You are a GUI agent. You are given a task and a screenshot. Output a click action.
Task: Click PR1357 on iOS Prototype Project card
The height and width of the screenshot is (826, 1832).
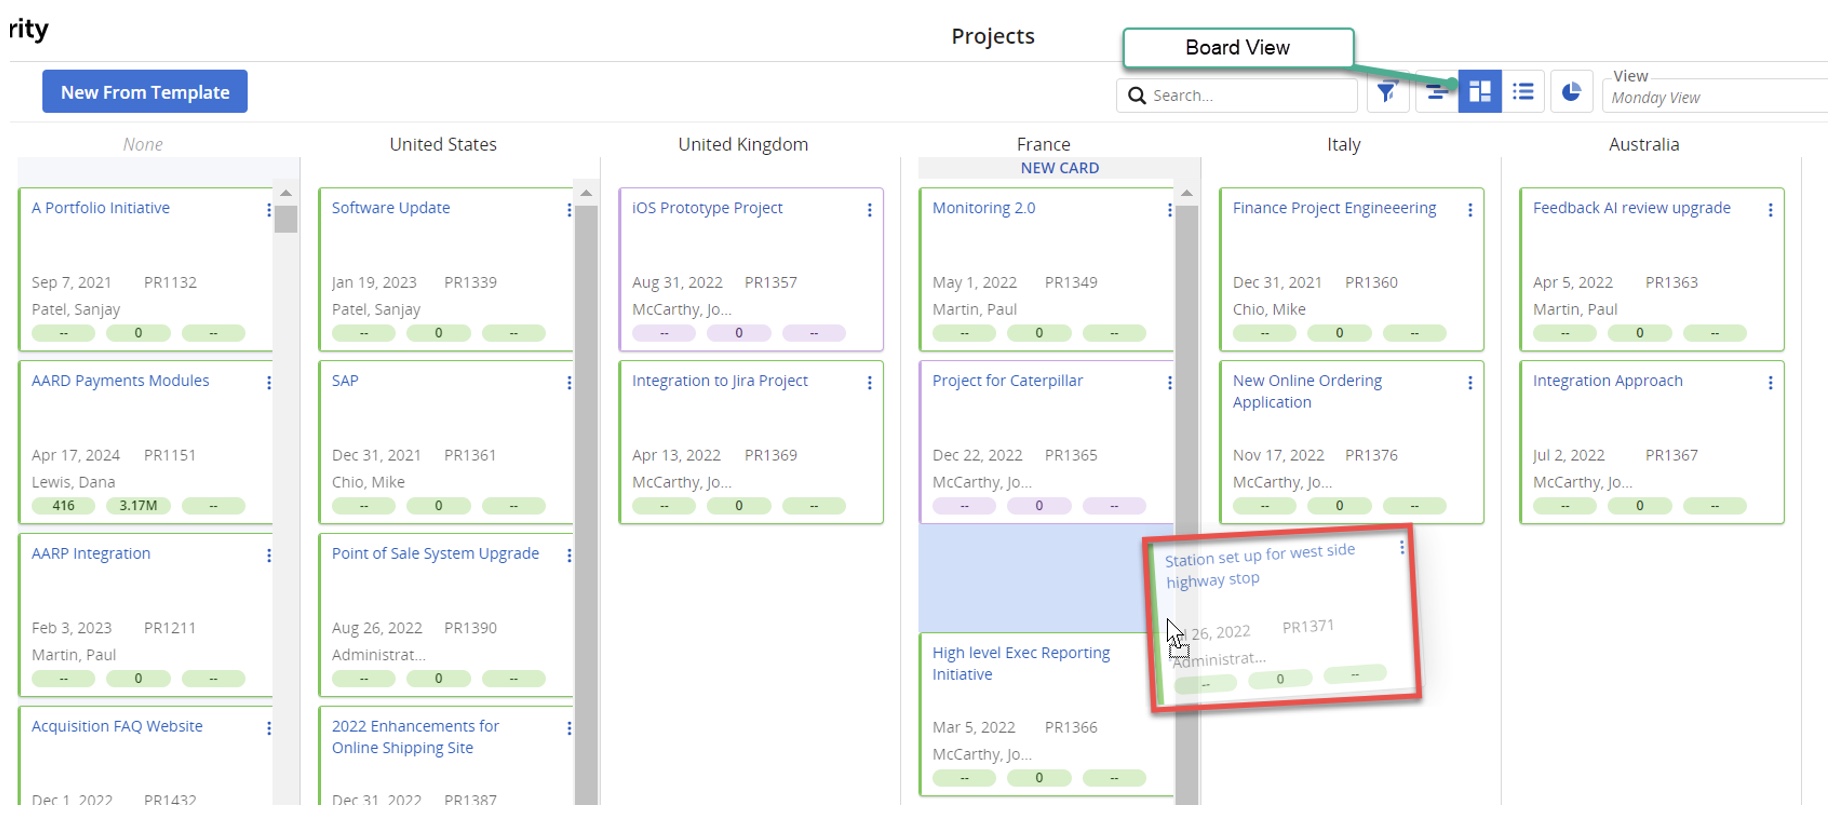(x=771, y=283)
